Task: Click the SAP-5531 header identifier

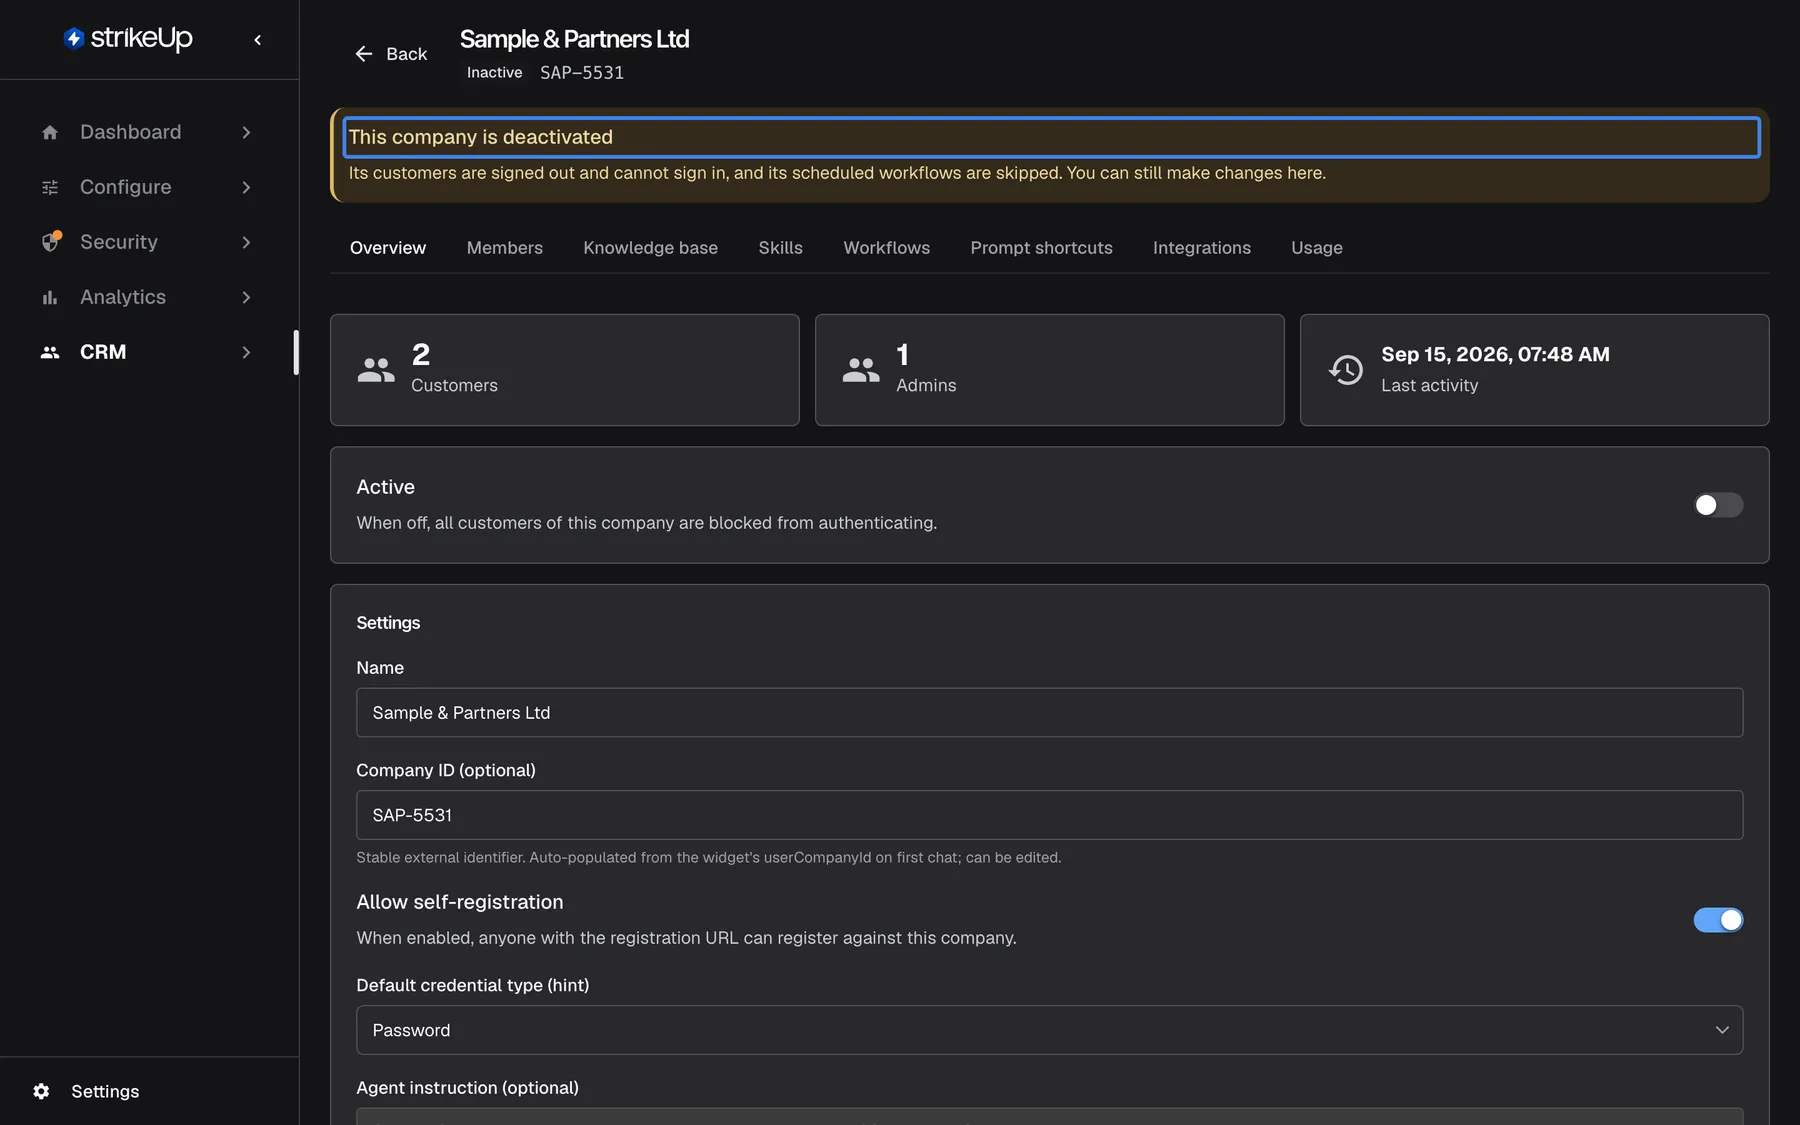Action: [x=582, y=73]
